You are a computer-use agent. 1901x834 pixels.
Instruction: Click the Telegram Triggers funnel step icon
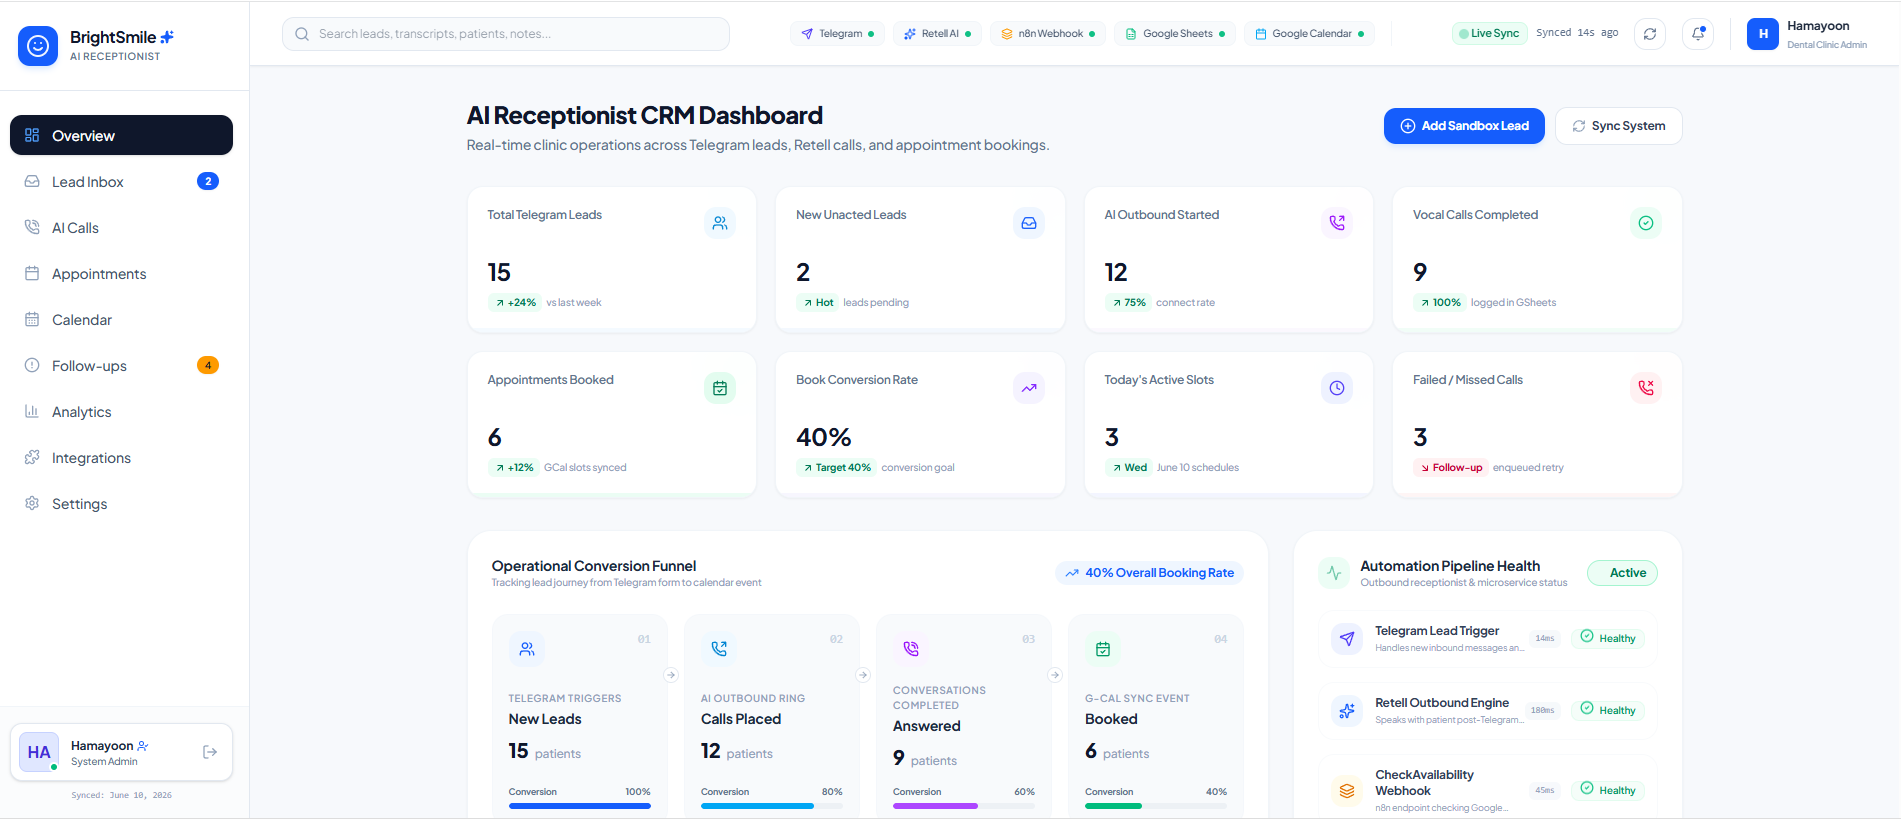527,649
